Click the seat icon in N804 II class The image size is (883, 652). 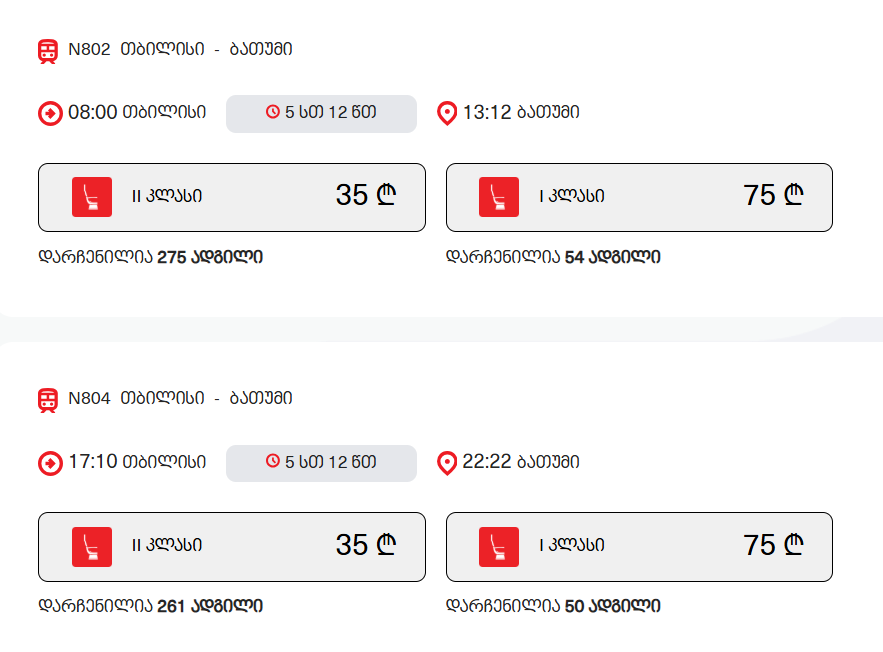pyautogui.click(x=92, y=547)
